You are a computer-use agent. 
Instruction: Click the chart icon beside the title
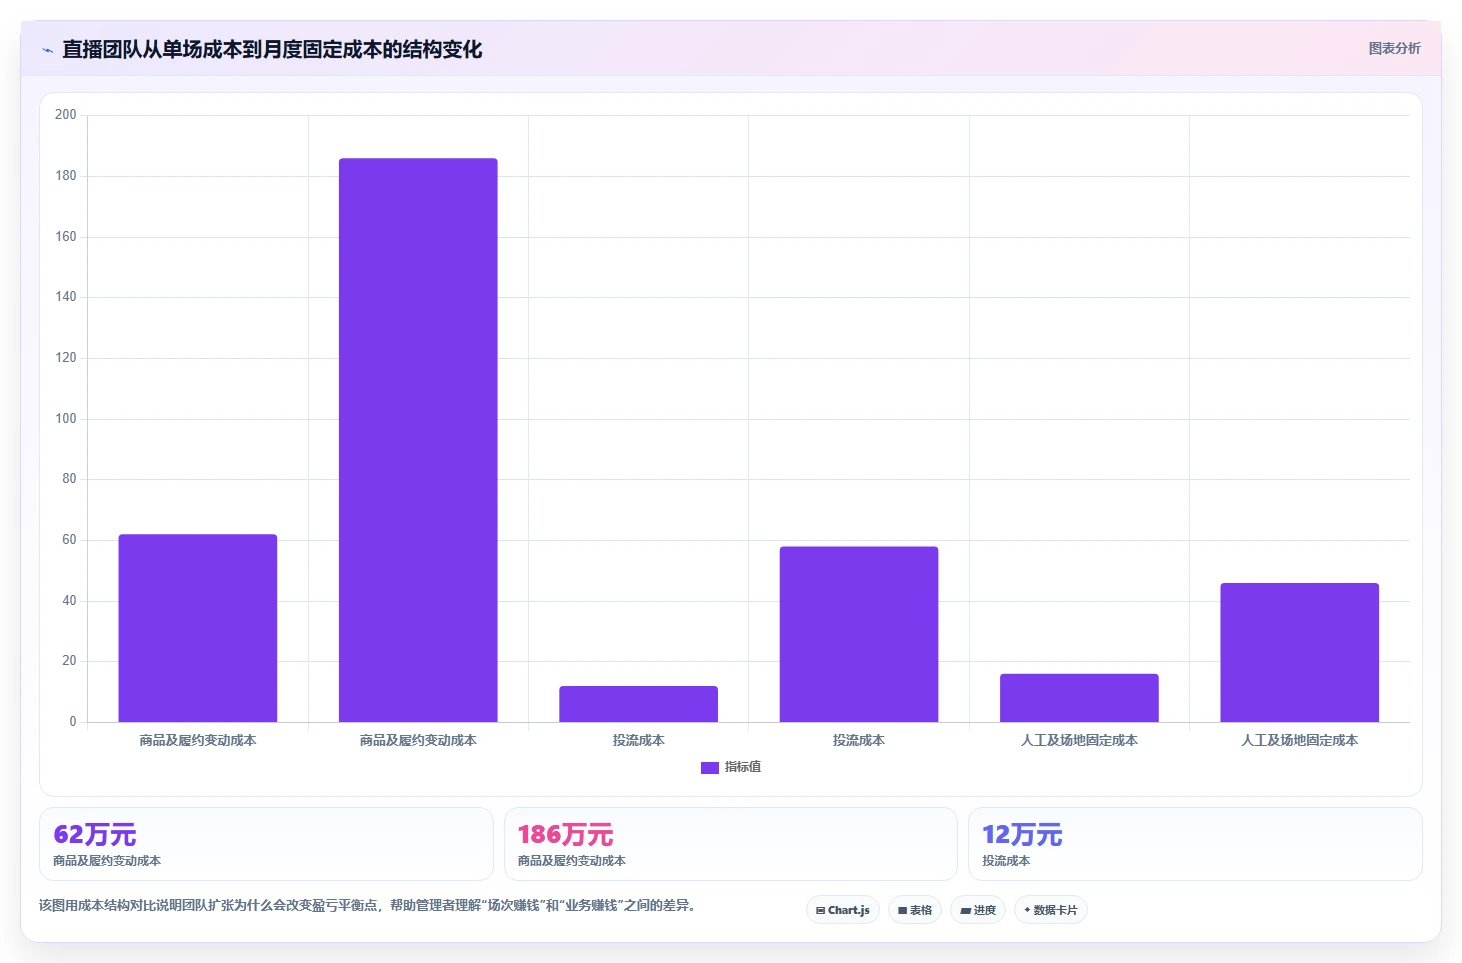[x=47, y=50]
